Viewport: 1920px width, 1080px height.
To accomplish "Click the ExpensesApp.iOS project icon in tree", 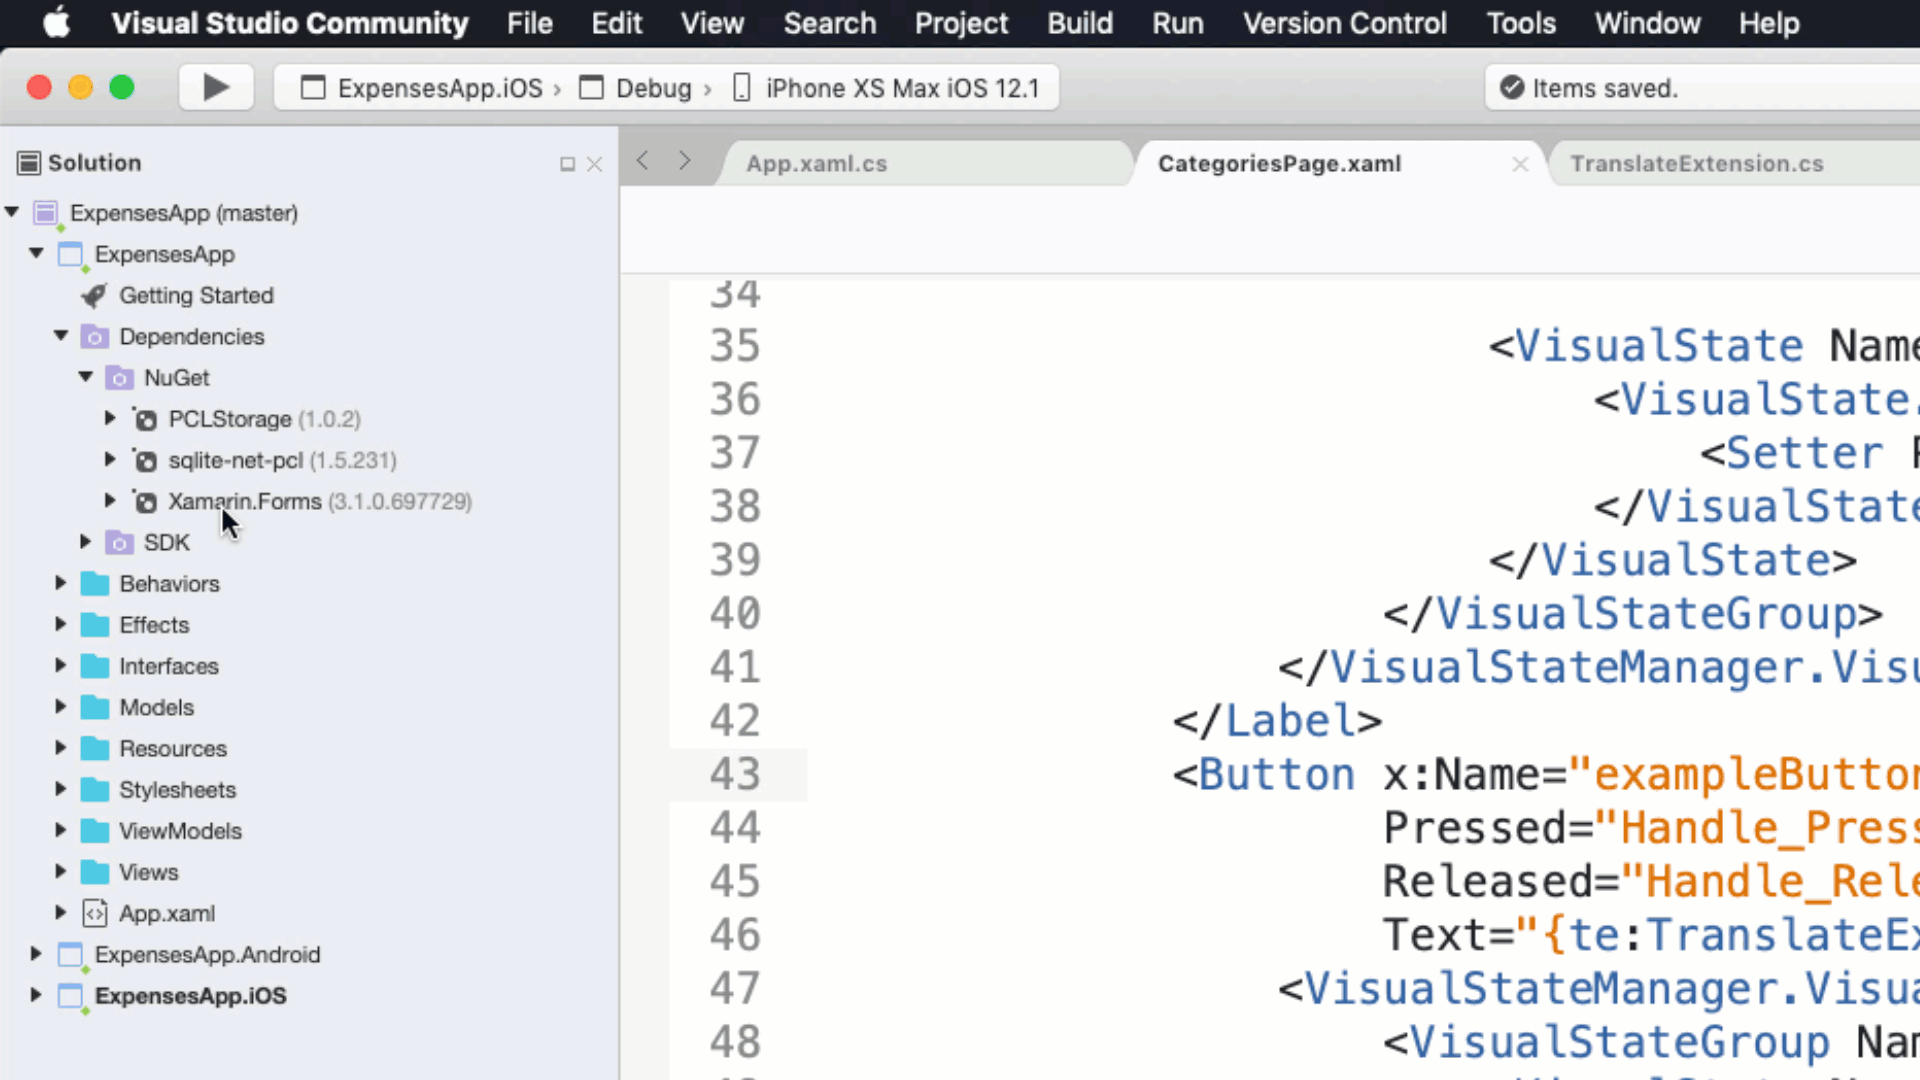I will [x=70, y=996].
